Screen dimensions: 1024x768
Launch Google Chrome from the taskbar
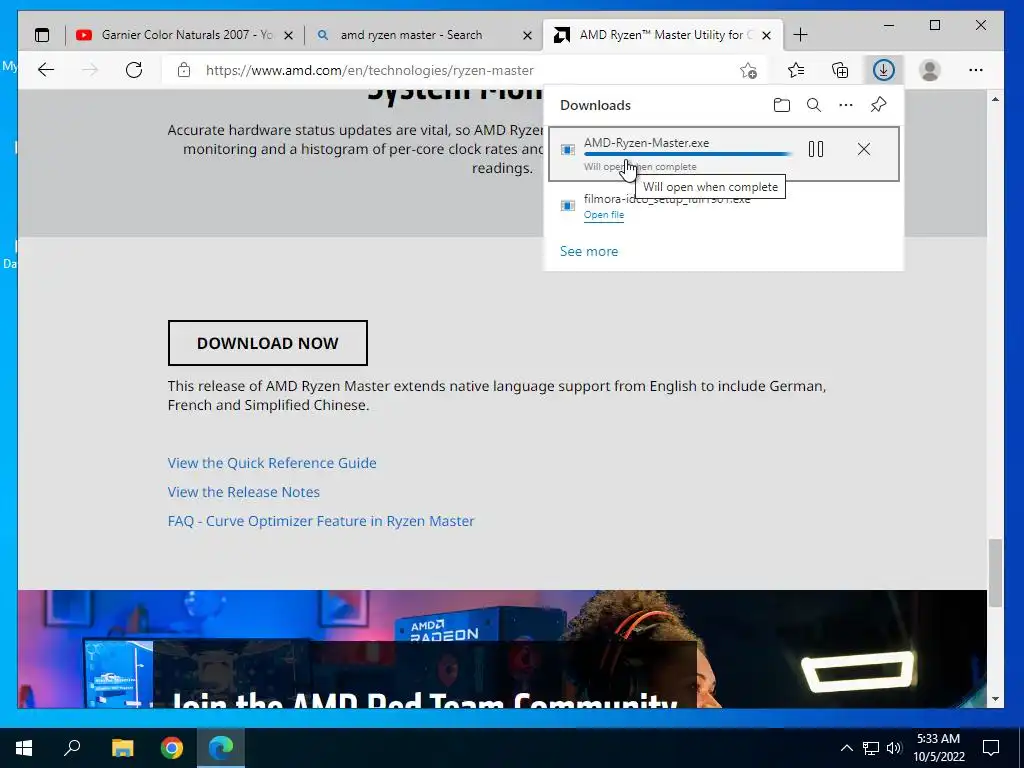[172, 748]
